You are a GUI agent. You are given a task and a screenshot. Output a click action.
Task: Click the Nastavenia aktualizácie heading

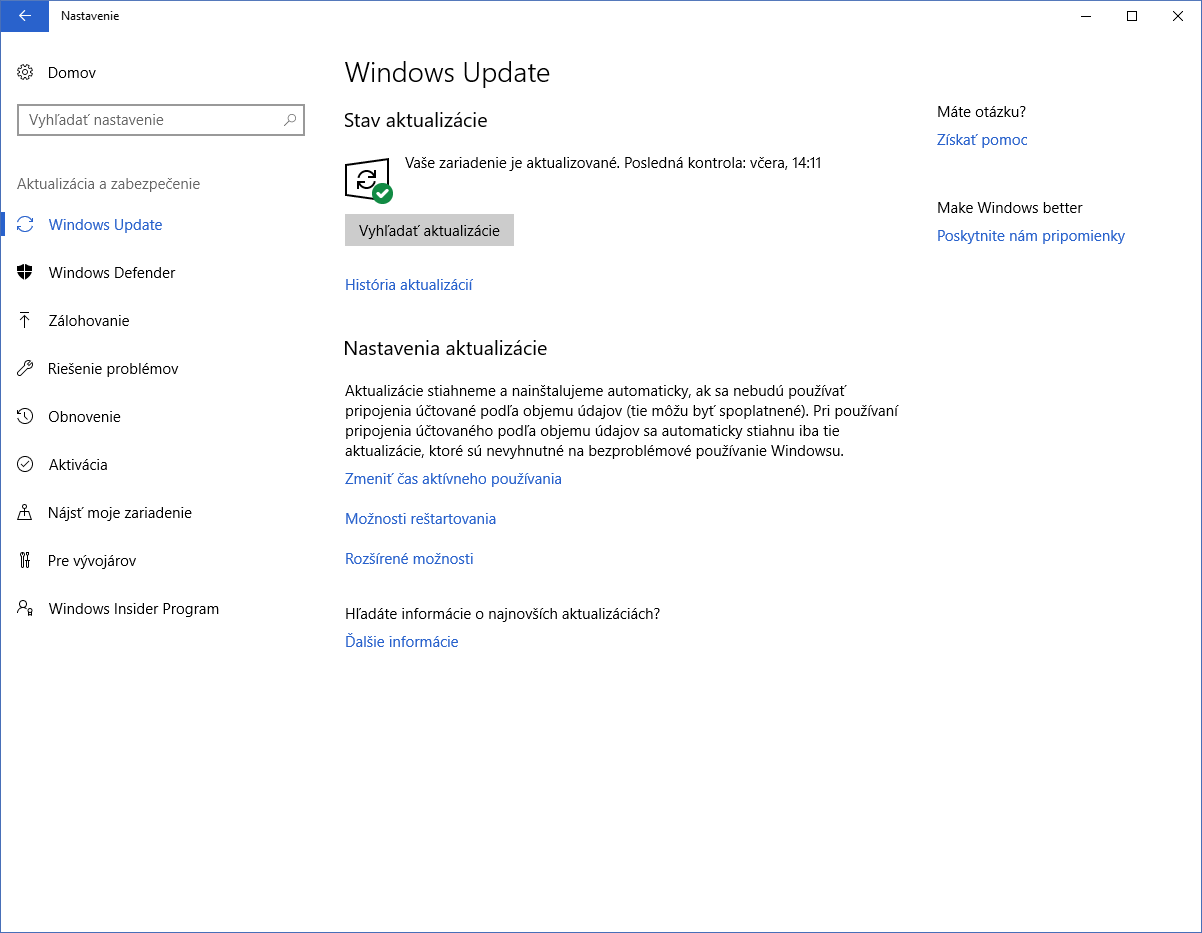tap(445, 349)
